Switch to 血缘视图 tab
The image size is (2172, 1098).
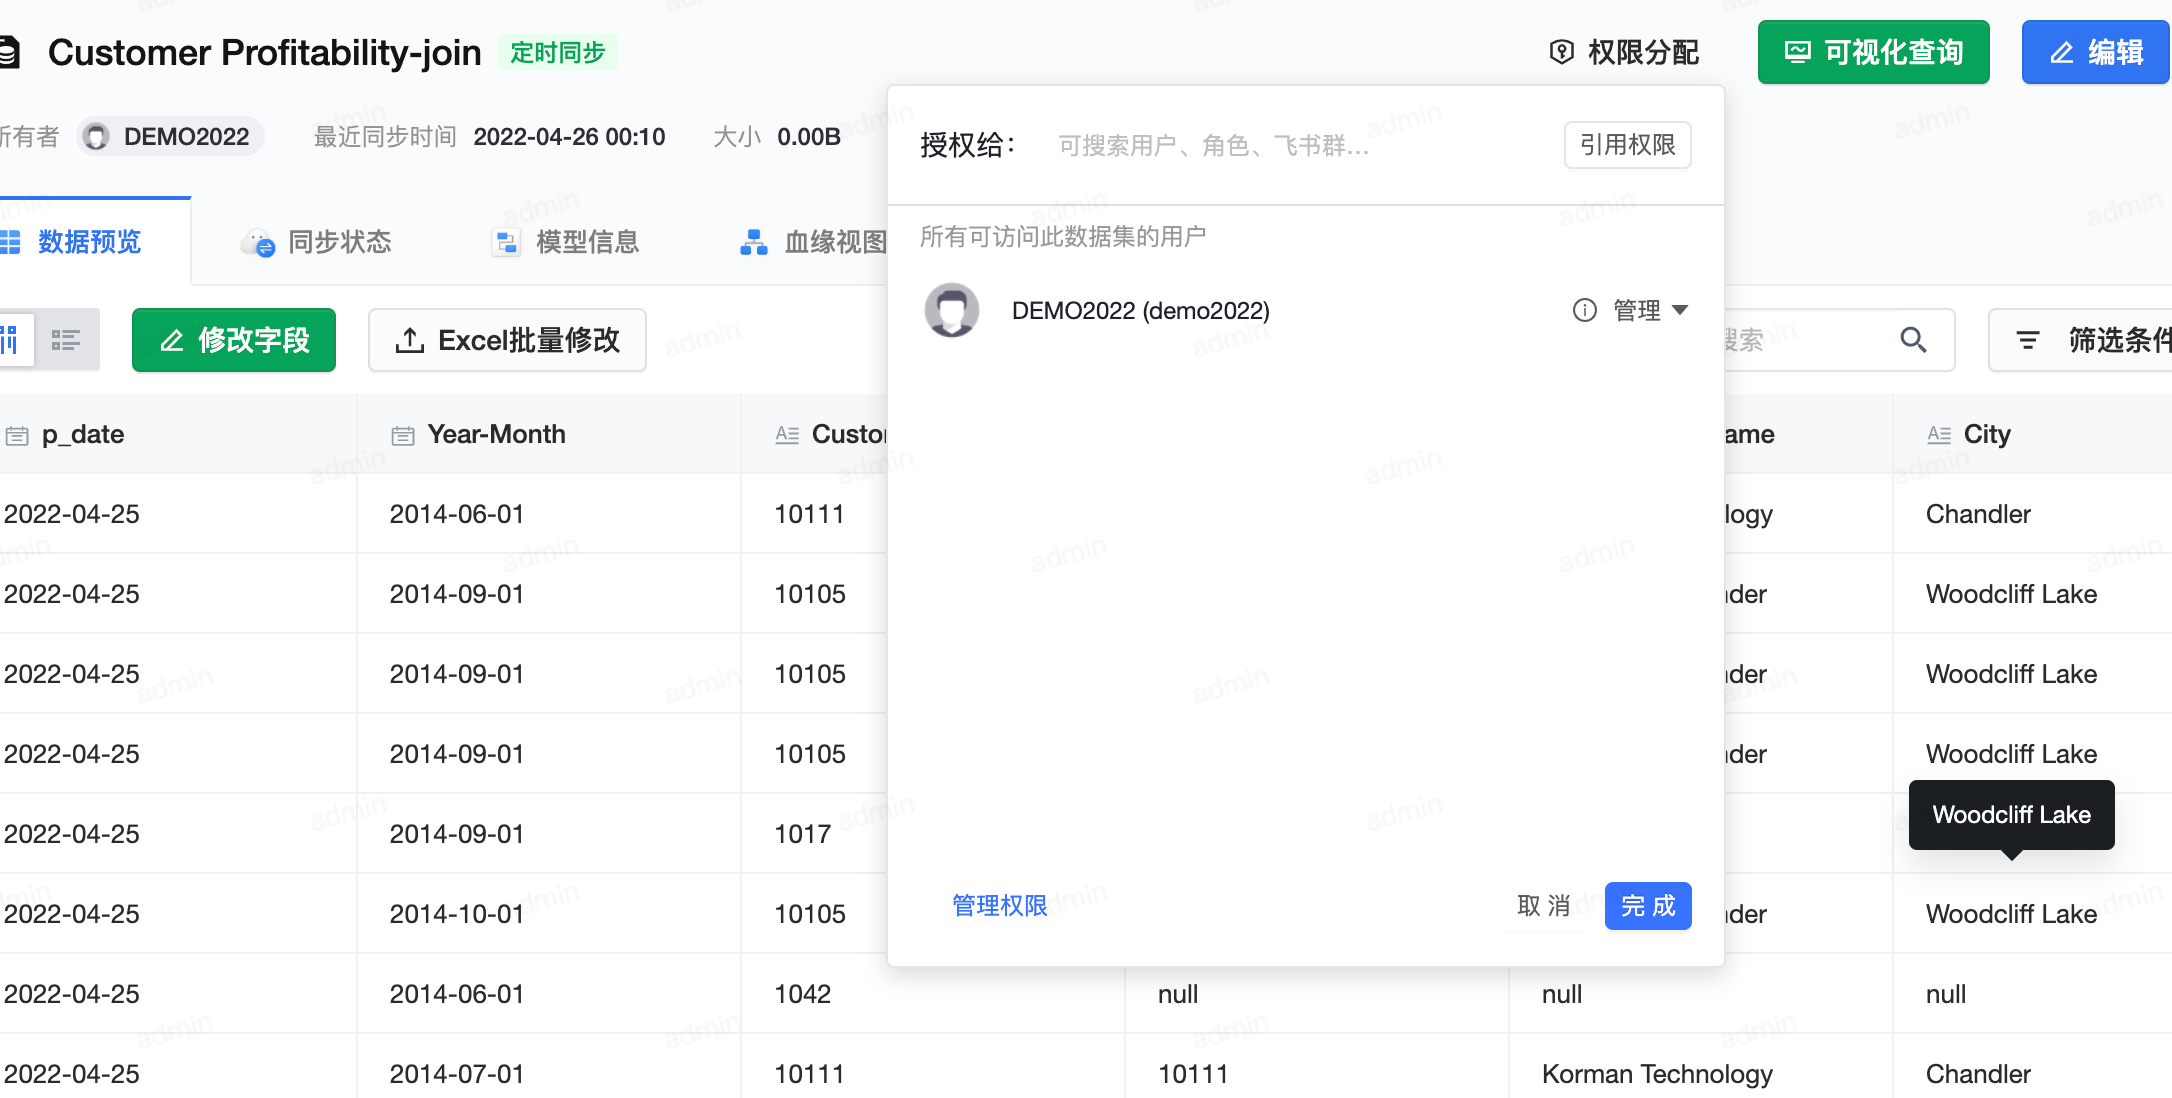pos(812,242)
